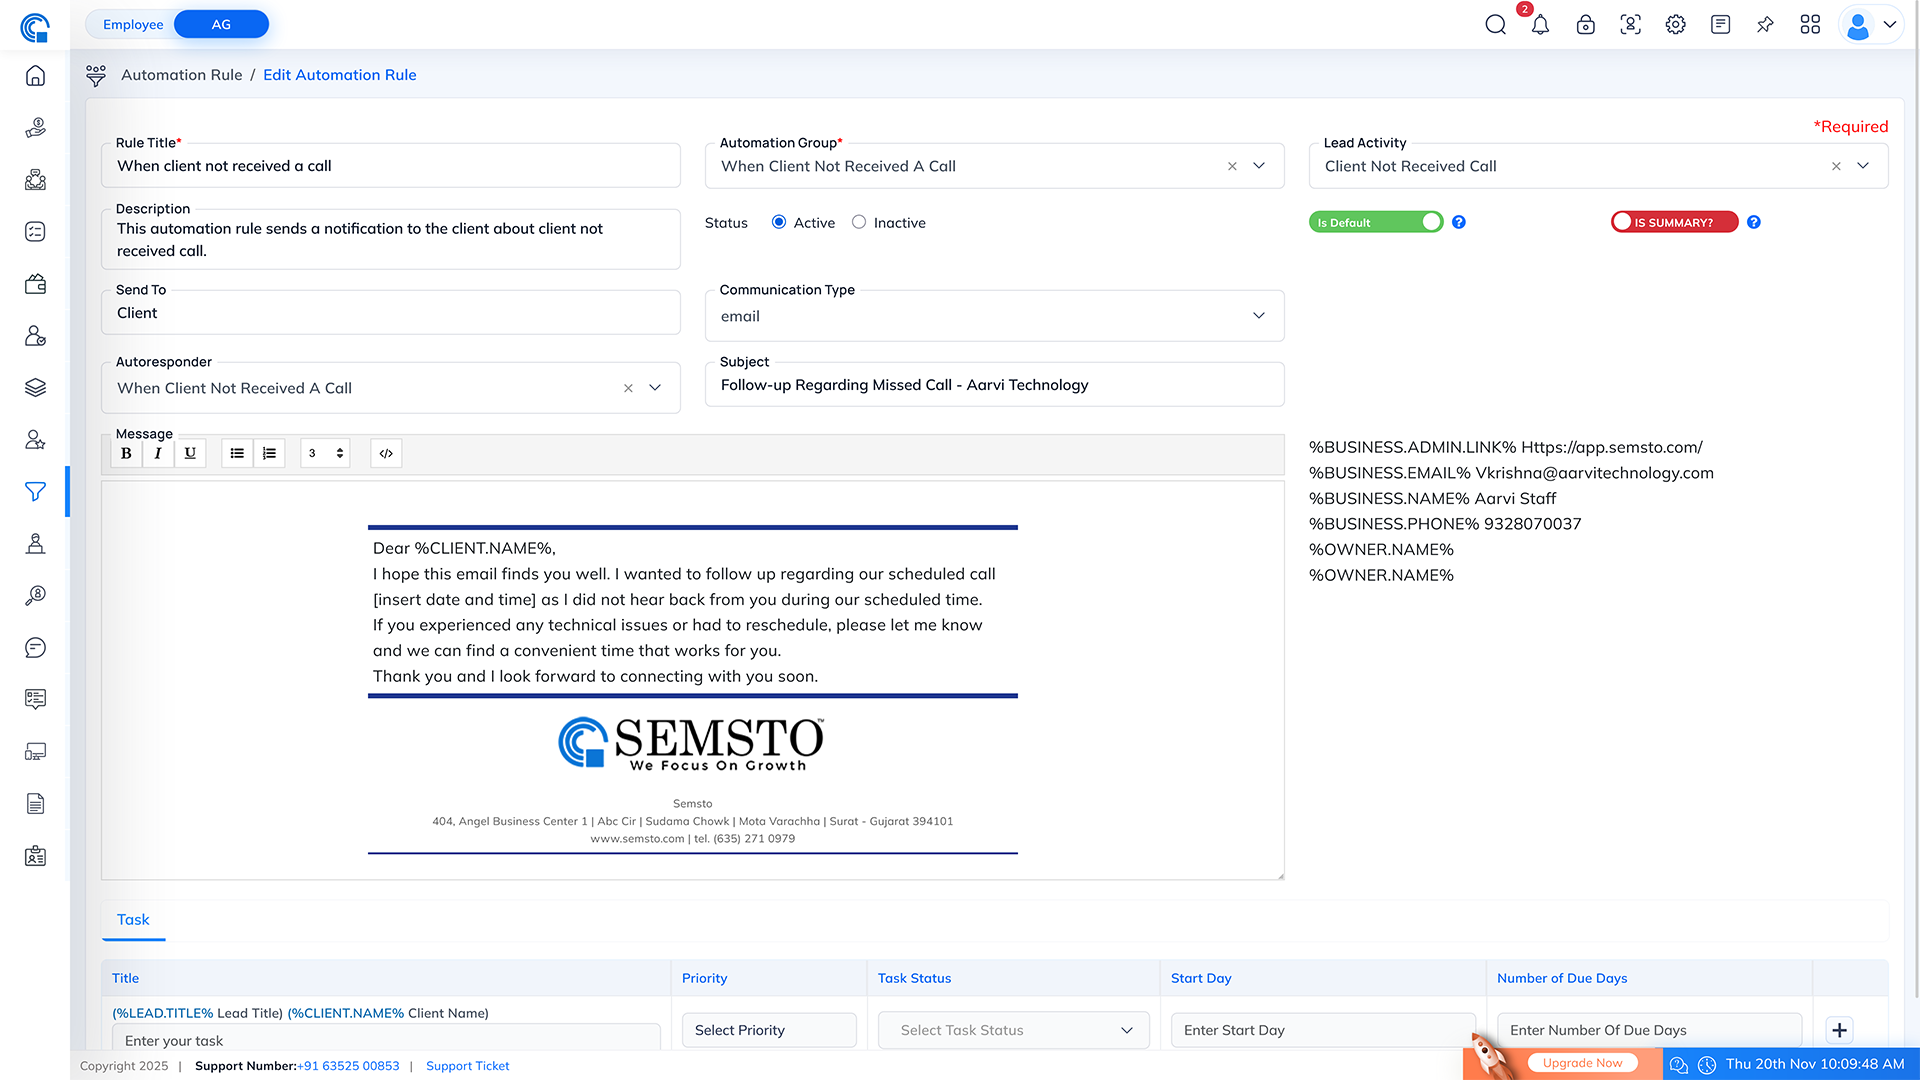Insert an unordered bullet list

pyautogui.click(x=237, y=453)
